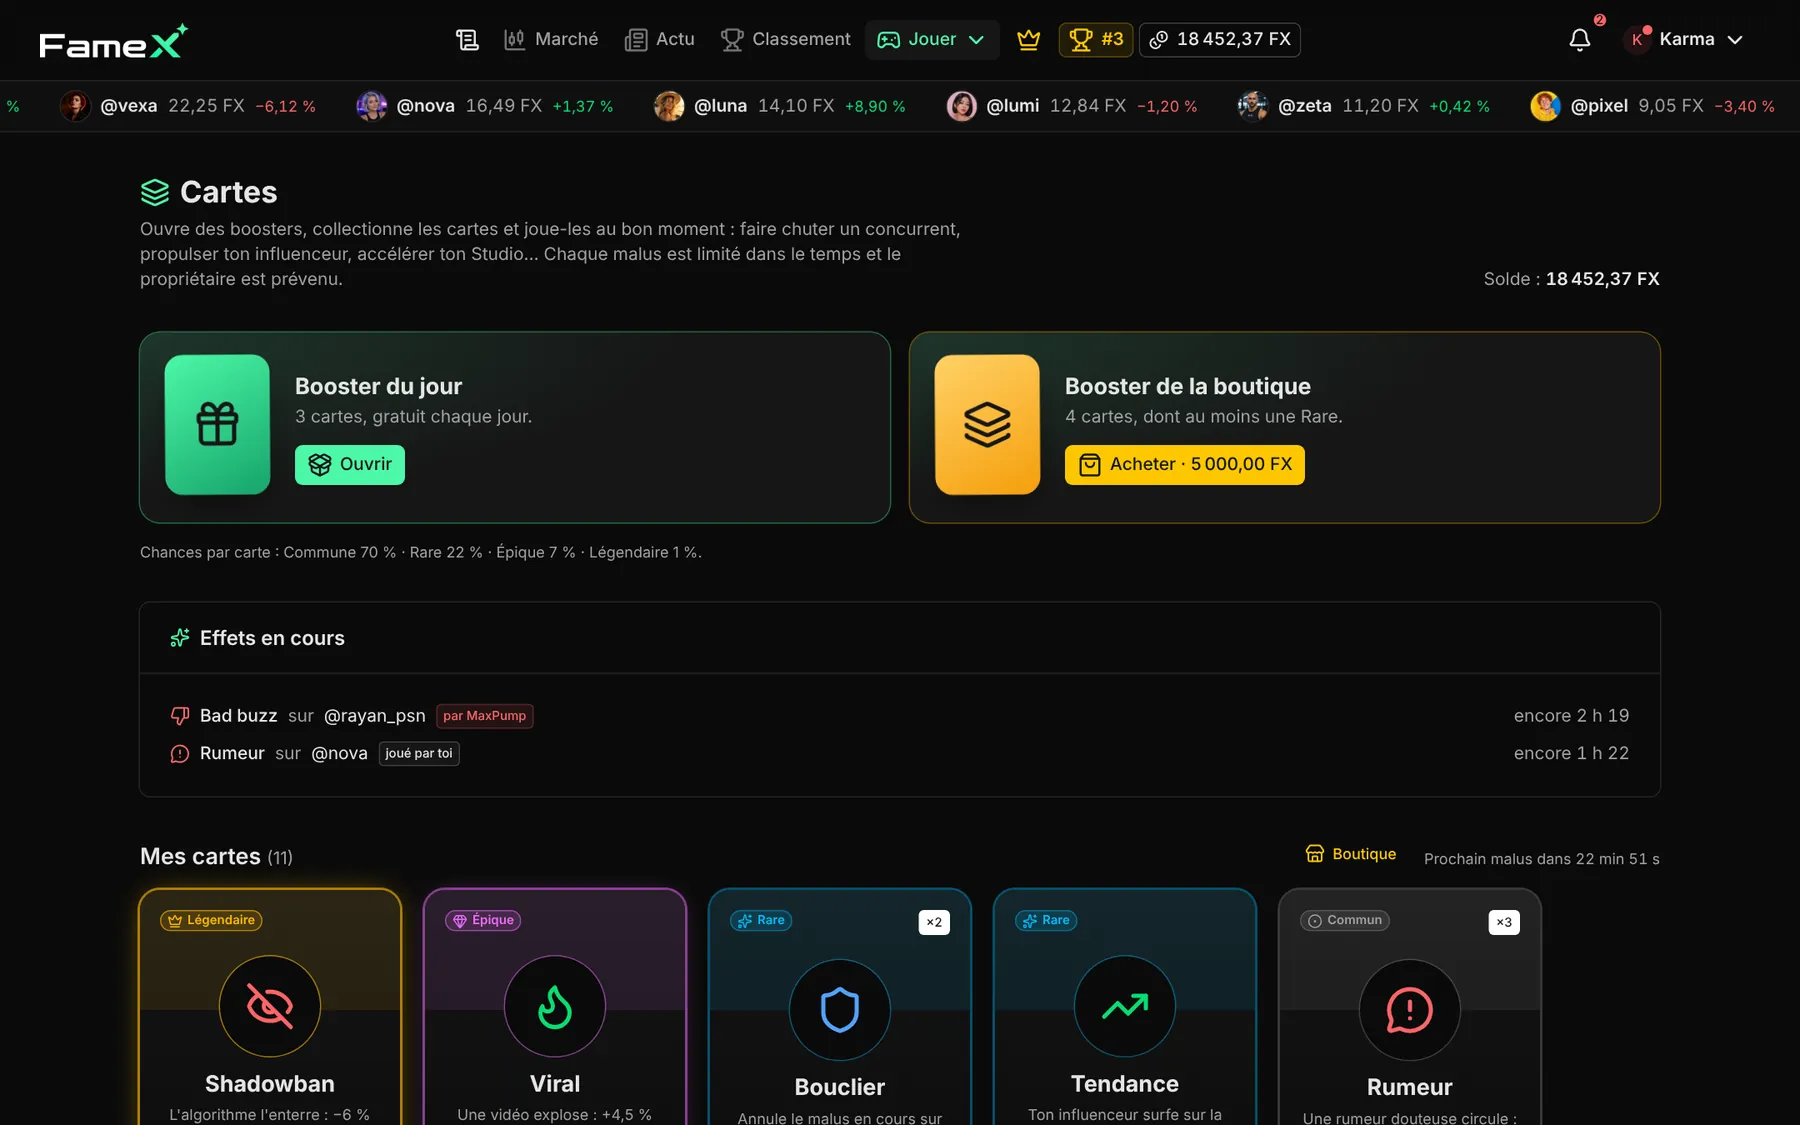
Task: Open the Classement leaderboard
Action: (786, 40)
